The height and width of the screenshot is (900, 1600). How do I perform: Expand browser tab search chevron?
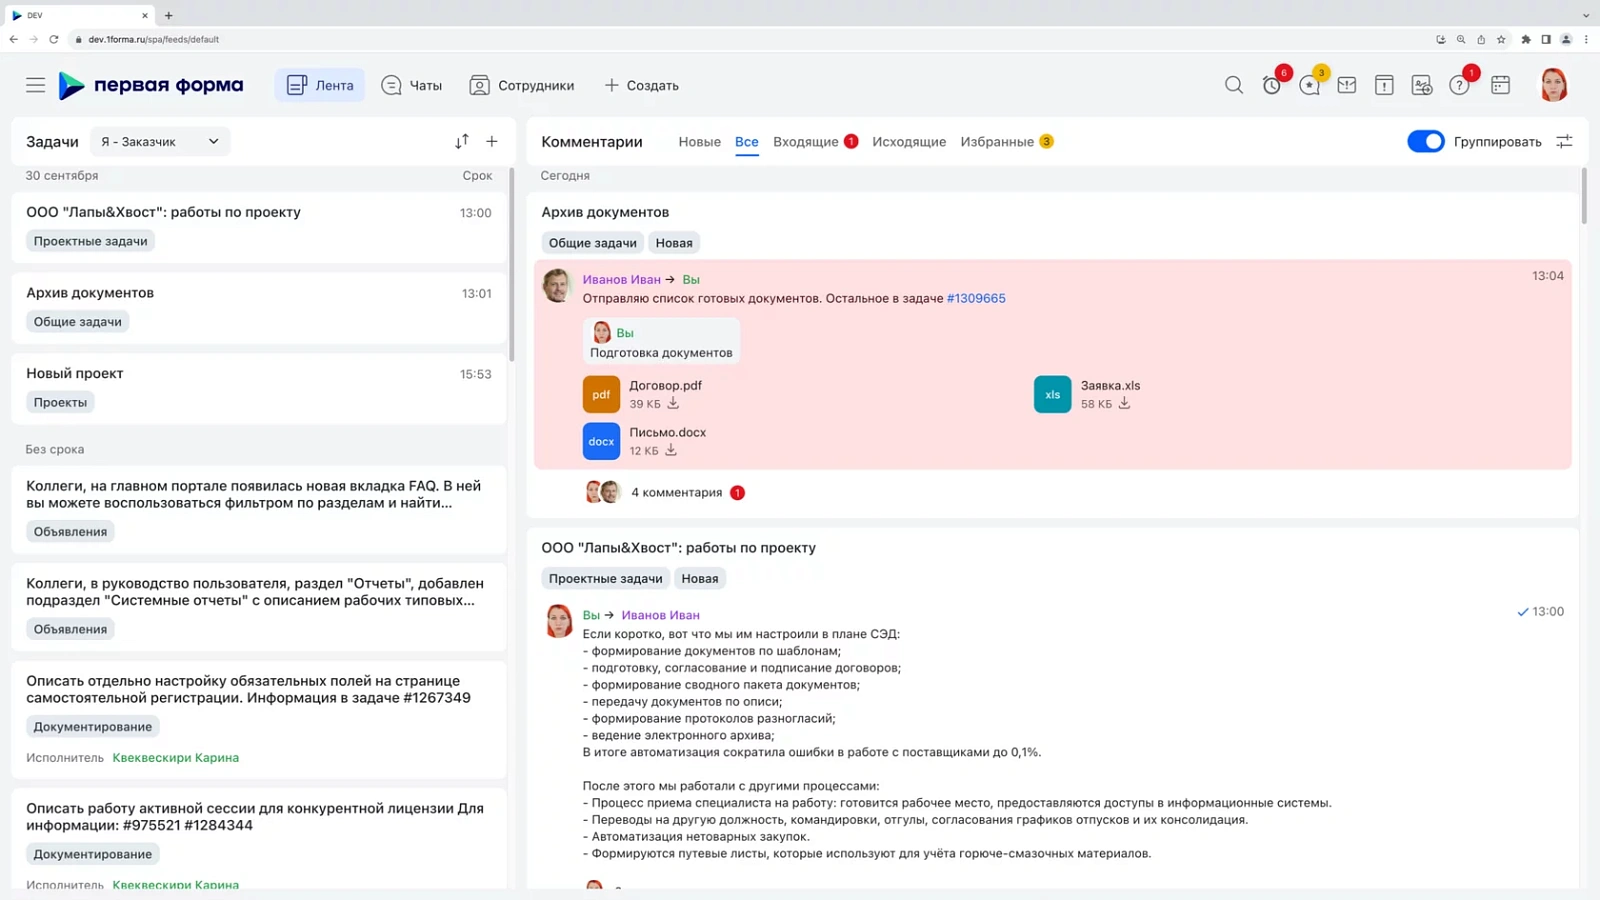[x=1585, y=15]
